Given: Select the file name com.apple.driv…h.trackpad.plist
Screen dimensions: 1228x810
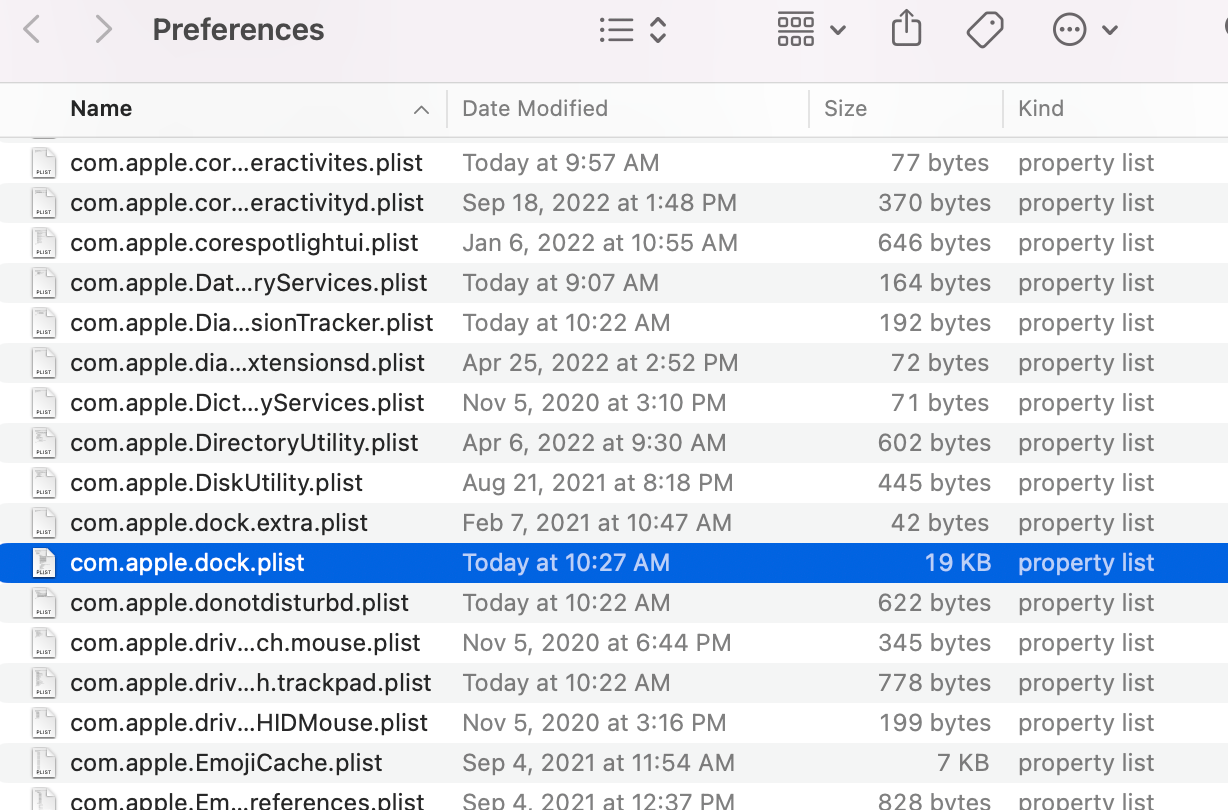Looking at the screenshot, I should point(251,683).
